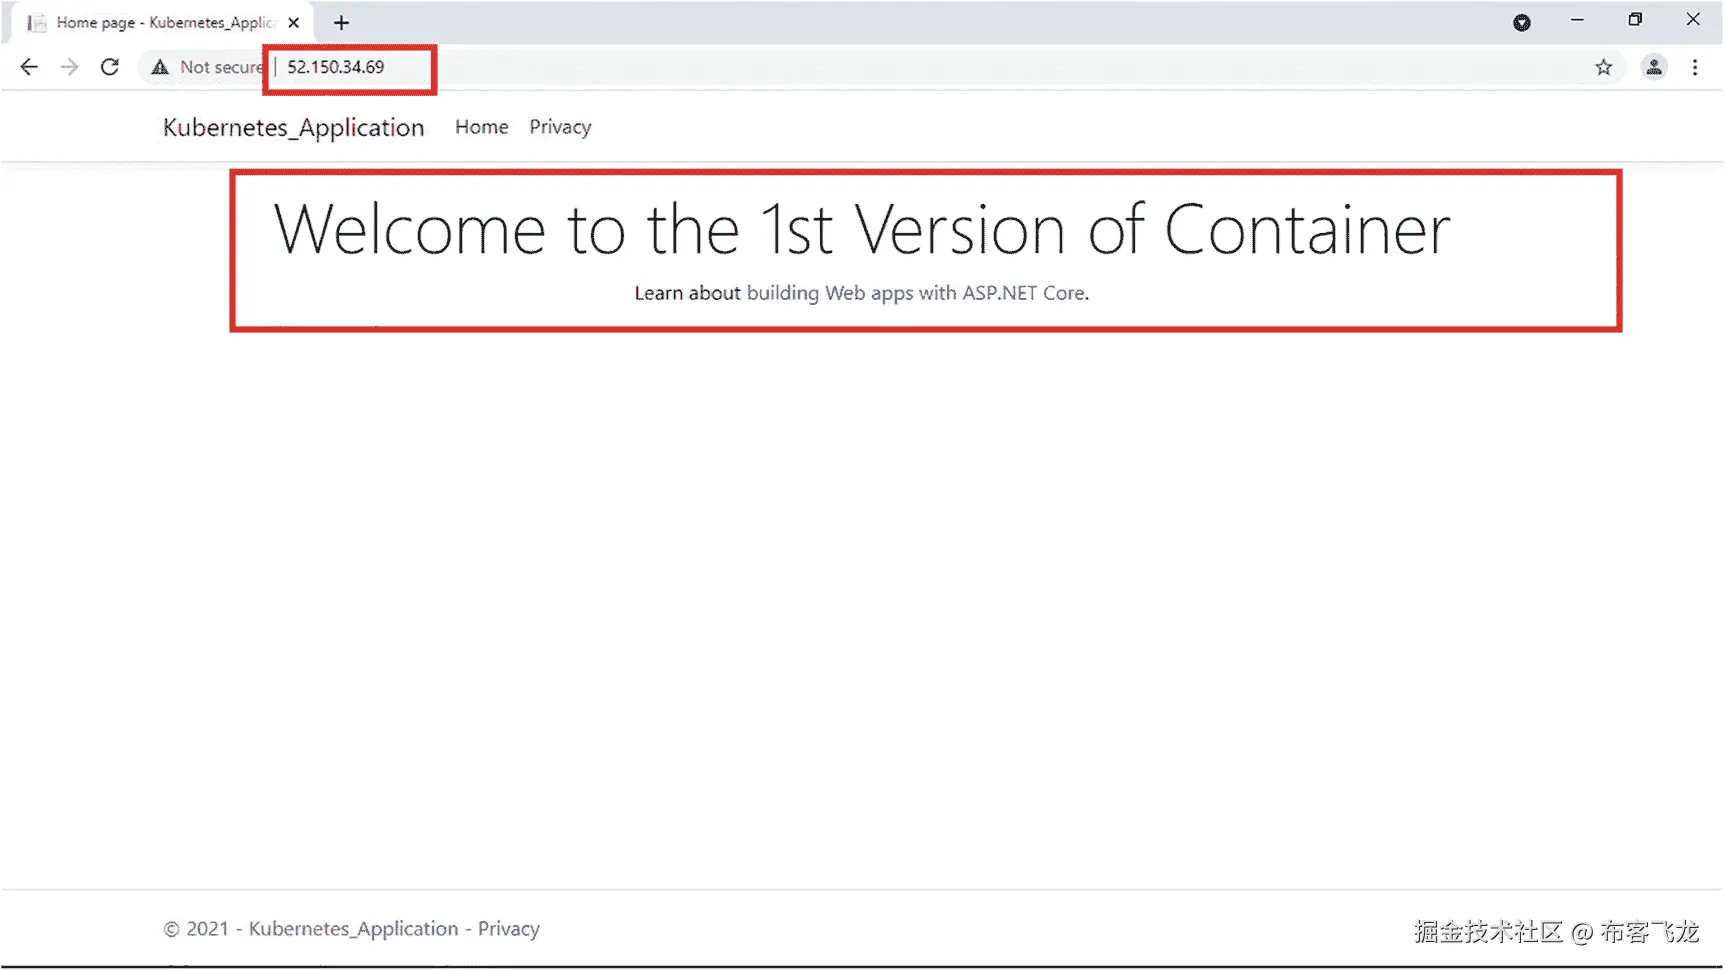Open the browser profile avatar
Screen dimensions: 1725x971
click(x=1654, y=67)
